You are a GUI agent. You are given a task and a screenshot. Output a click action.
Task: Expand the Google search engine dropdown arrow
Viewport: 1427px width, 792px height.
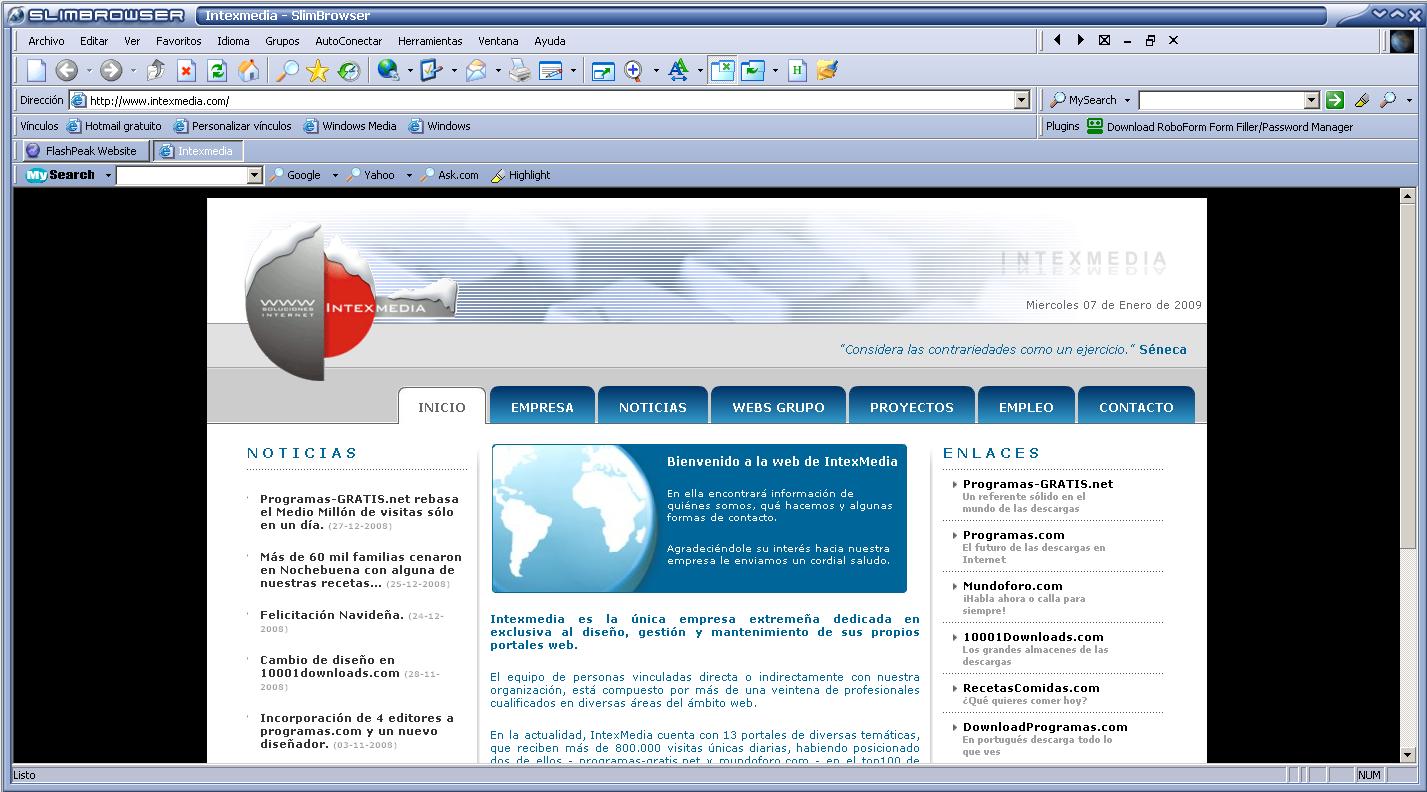(x=335, y=175)
